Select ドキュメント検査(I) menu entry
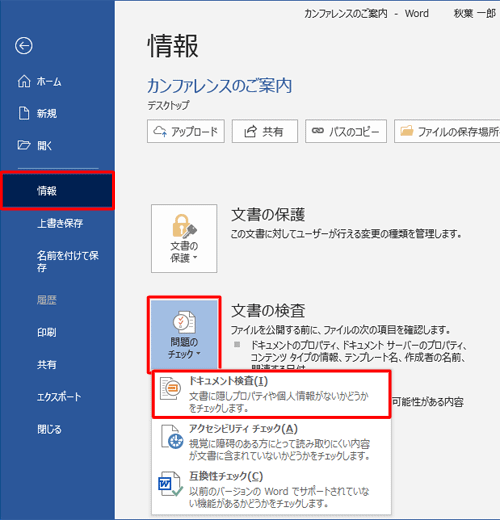500x520 pixels. [271, 394]
